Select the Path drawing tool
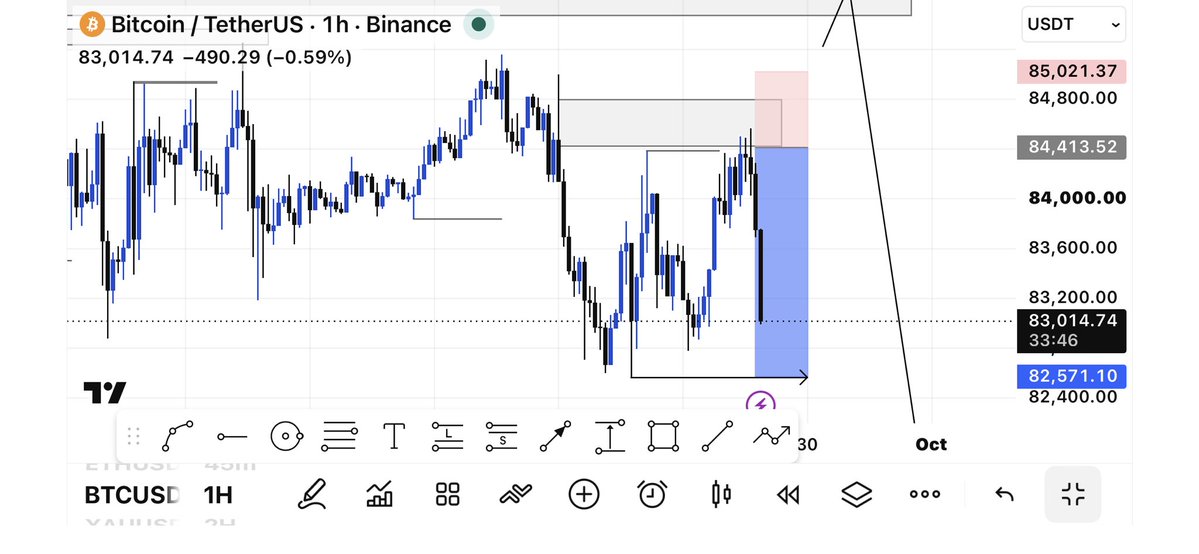Screen dimensions: 1199x554 [x=177, y=436]
